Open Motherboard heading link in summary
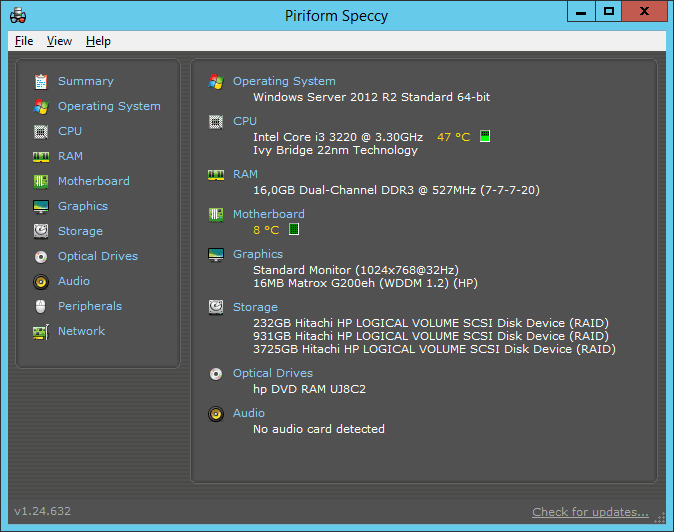This screenshot has width=674, height=532. point(269,214)
